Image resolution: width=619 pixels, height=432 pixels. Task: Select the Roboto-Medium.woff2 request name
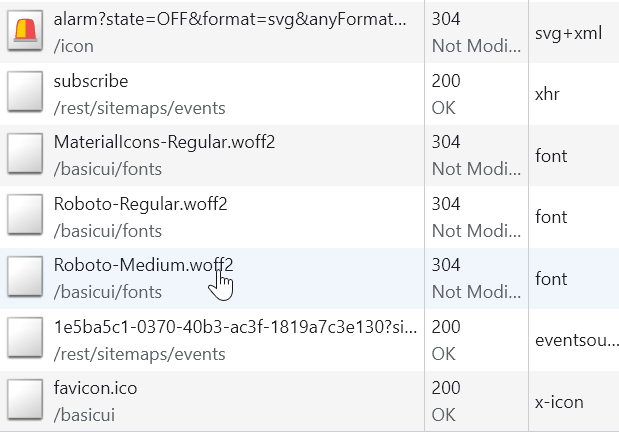pyautogui.click(x=144, y=266)
